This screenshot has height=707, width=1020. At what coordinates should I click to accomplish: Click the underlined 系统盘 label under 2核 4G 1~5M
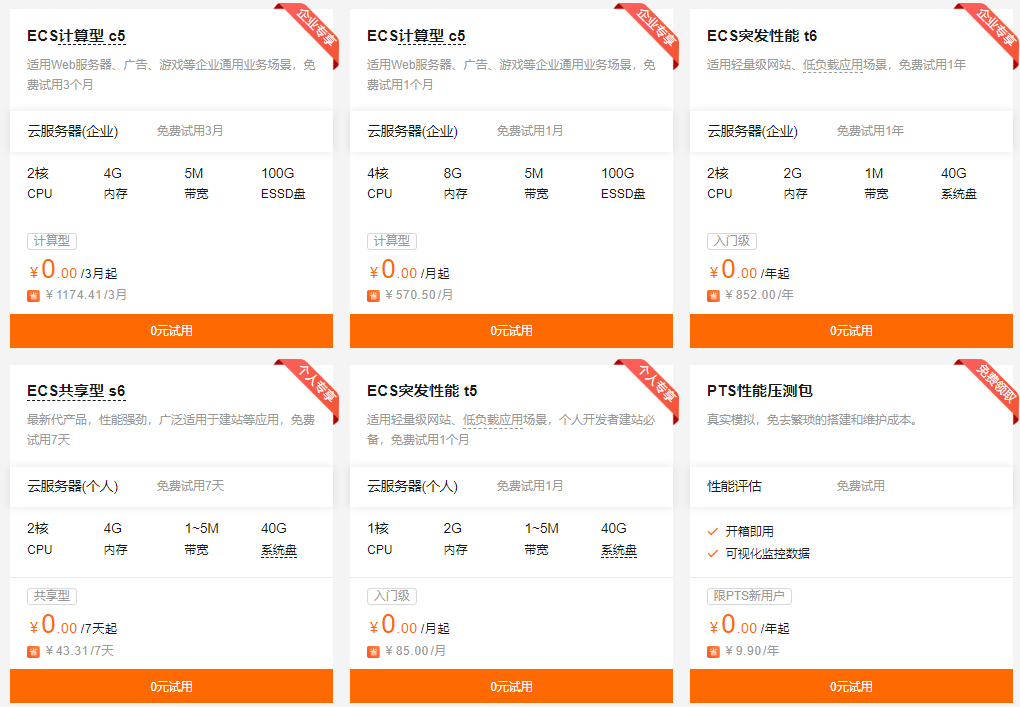(x=279, y=550)
